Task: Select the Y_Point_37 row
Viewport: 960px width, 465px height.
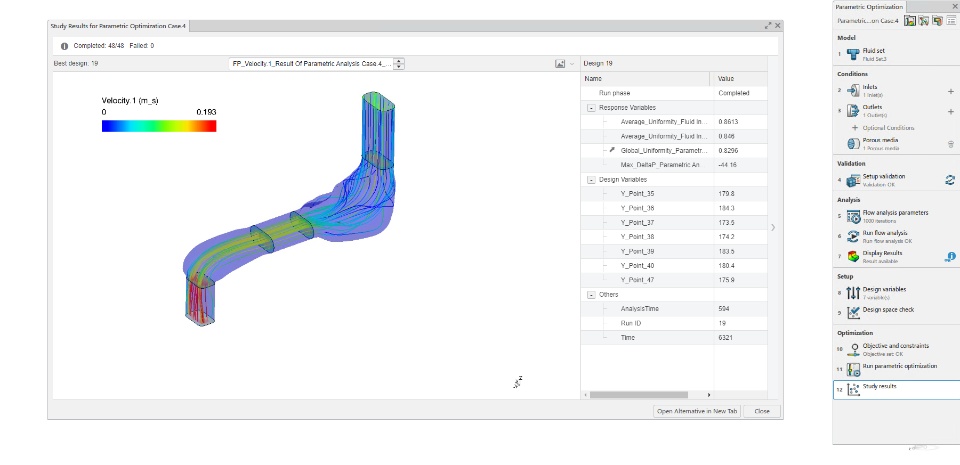Action: point(674,223)
